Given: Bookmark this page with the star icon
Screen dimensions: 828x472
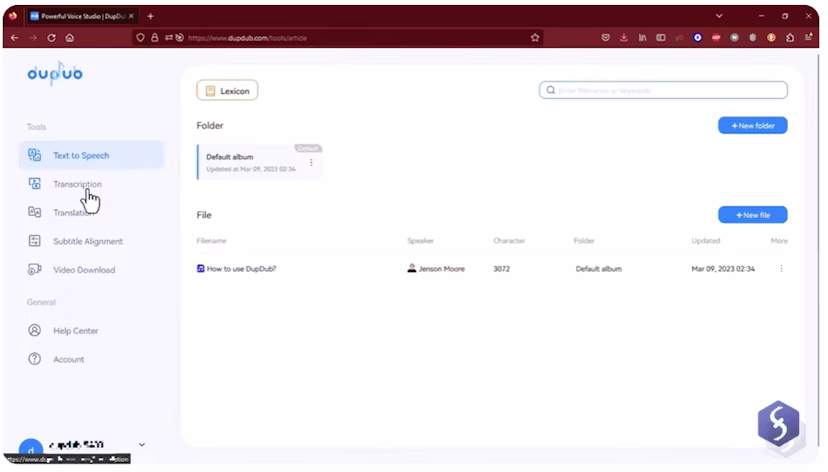Looking at the screenshot, I should pyautogui.click(x=535, y=37).
